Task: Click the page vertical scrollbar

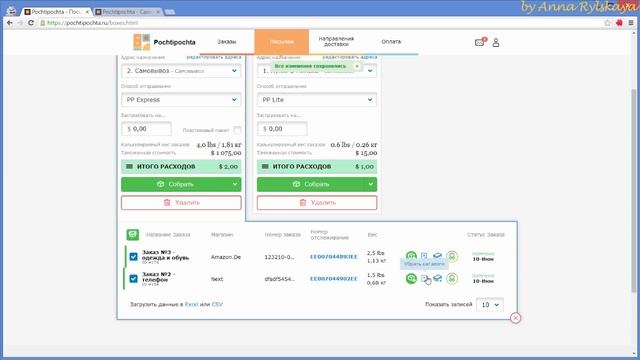Action: click(633, 190)
